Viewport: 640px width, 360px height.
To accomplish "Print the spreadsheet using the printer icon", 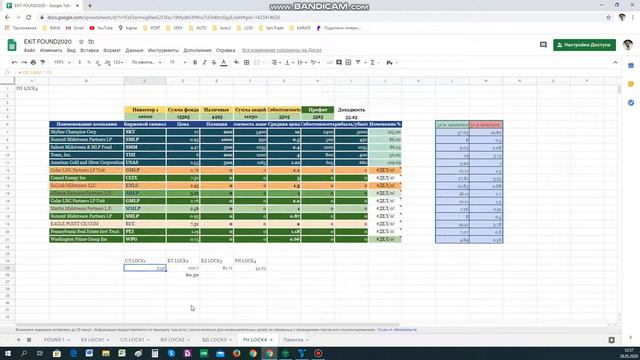I will pos(33,62).
